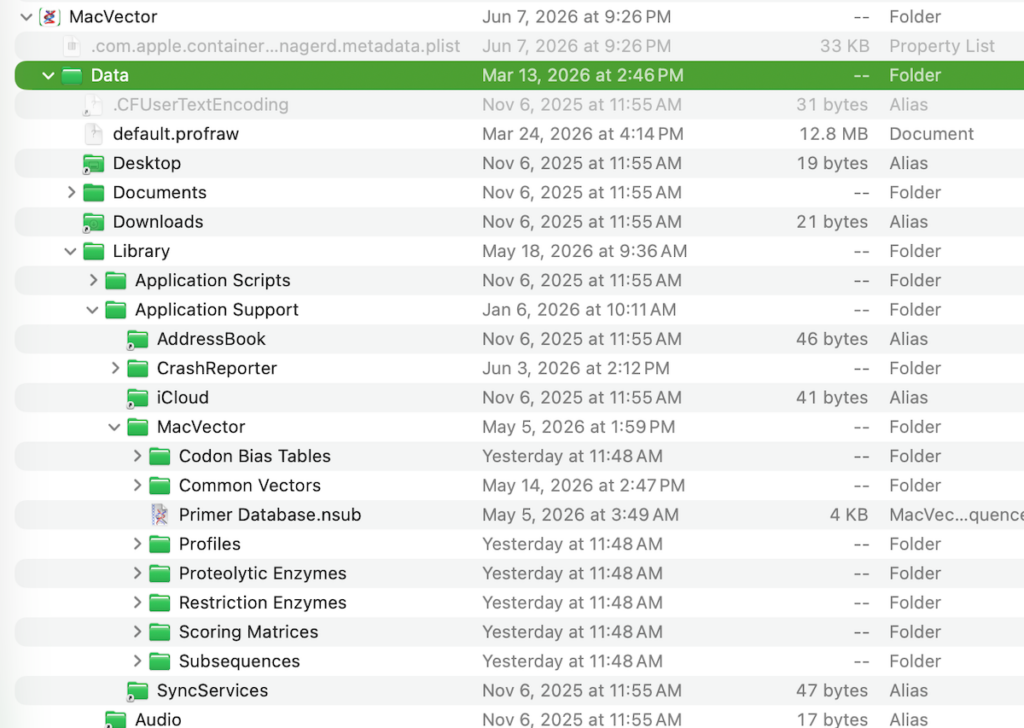Viewport: 1024px width, 728px height.
Task: Click the CrashReporter folder icon
Action: [x=138, y=369]
